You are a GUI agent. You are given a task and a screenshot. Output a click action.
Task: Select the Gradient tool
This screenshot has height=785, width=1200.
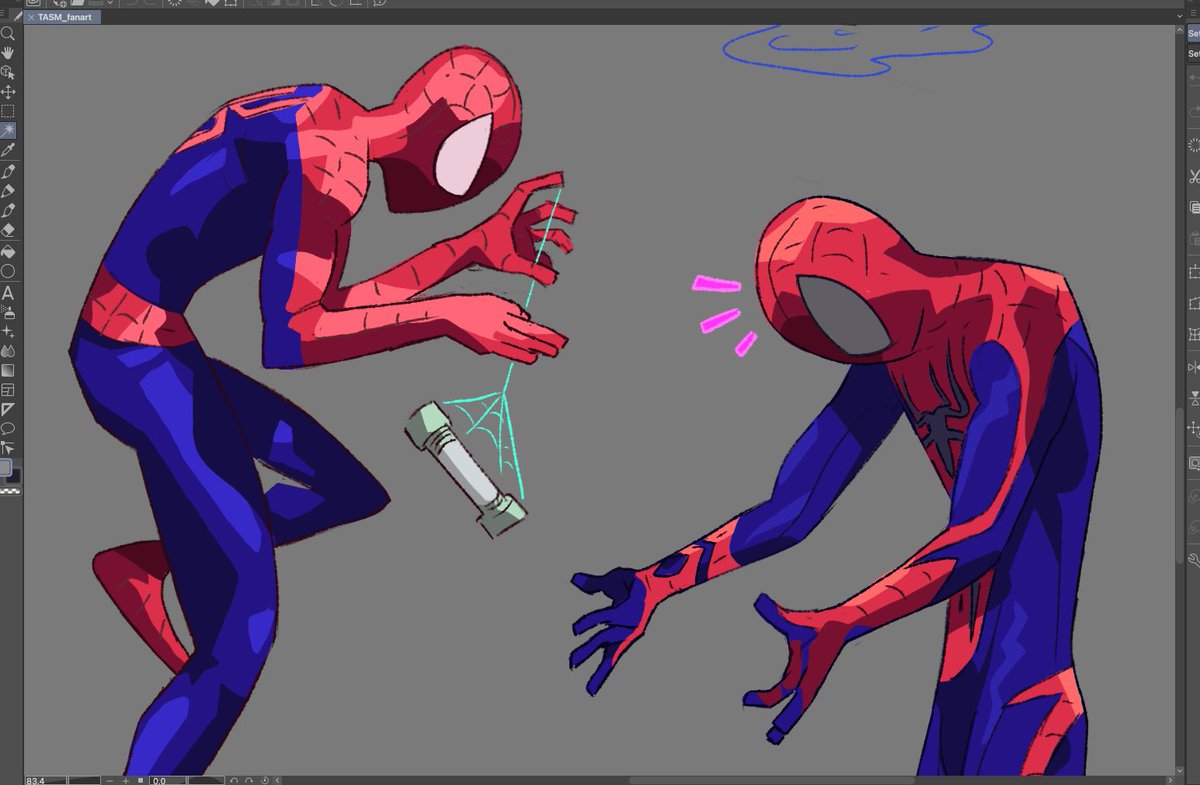point(8,370)
